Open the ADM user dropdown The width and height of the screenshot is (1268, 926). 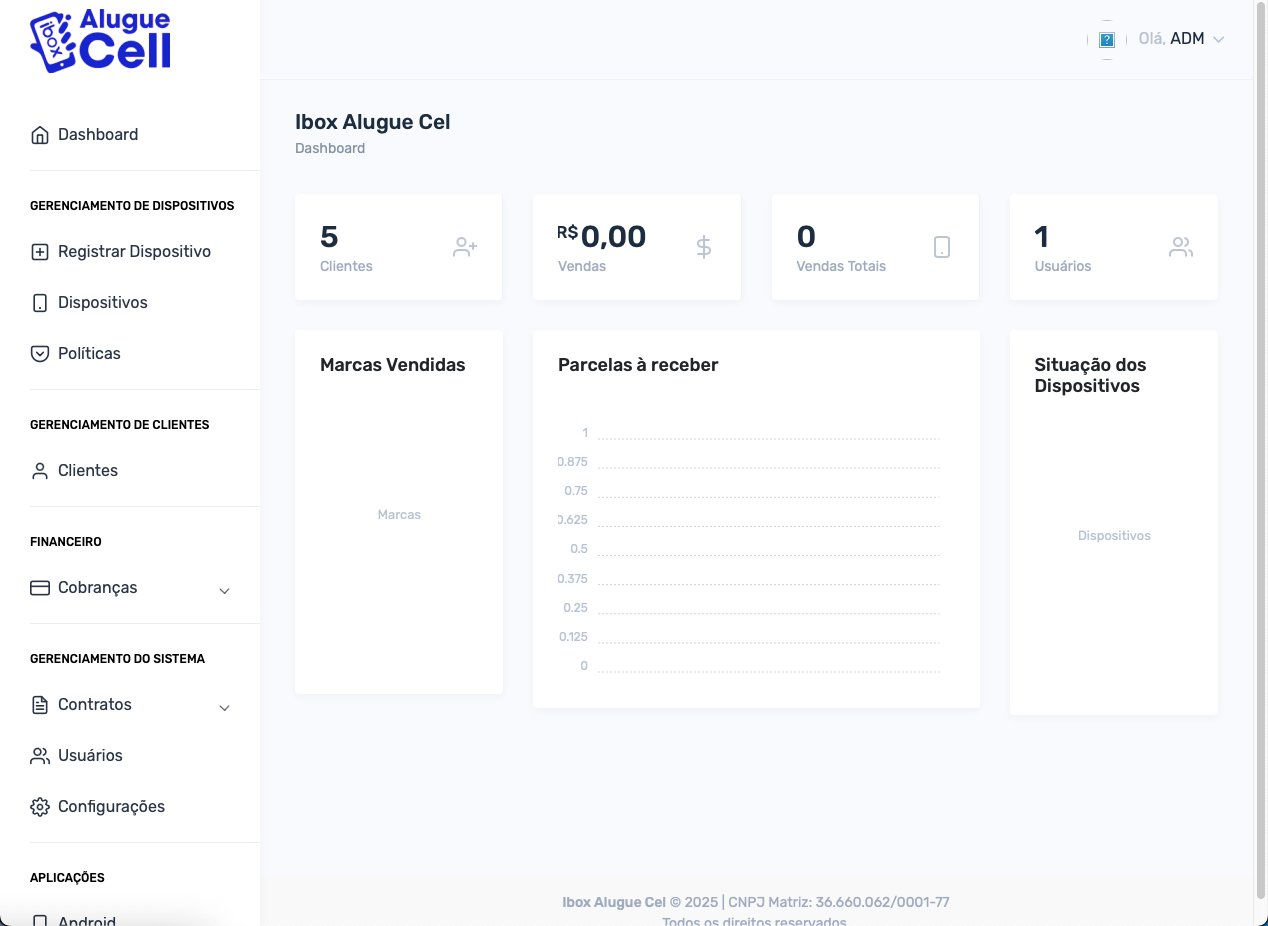[x=1196, y=39]
